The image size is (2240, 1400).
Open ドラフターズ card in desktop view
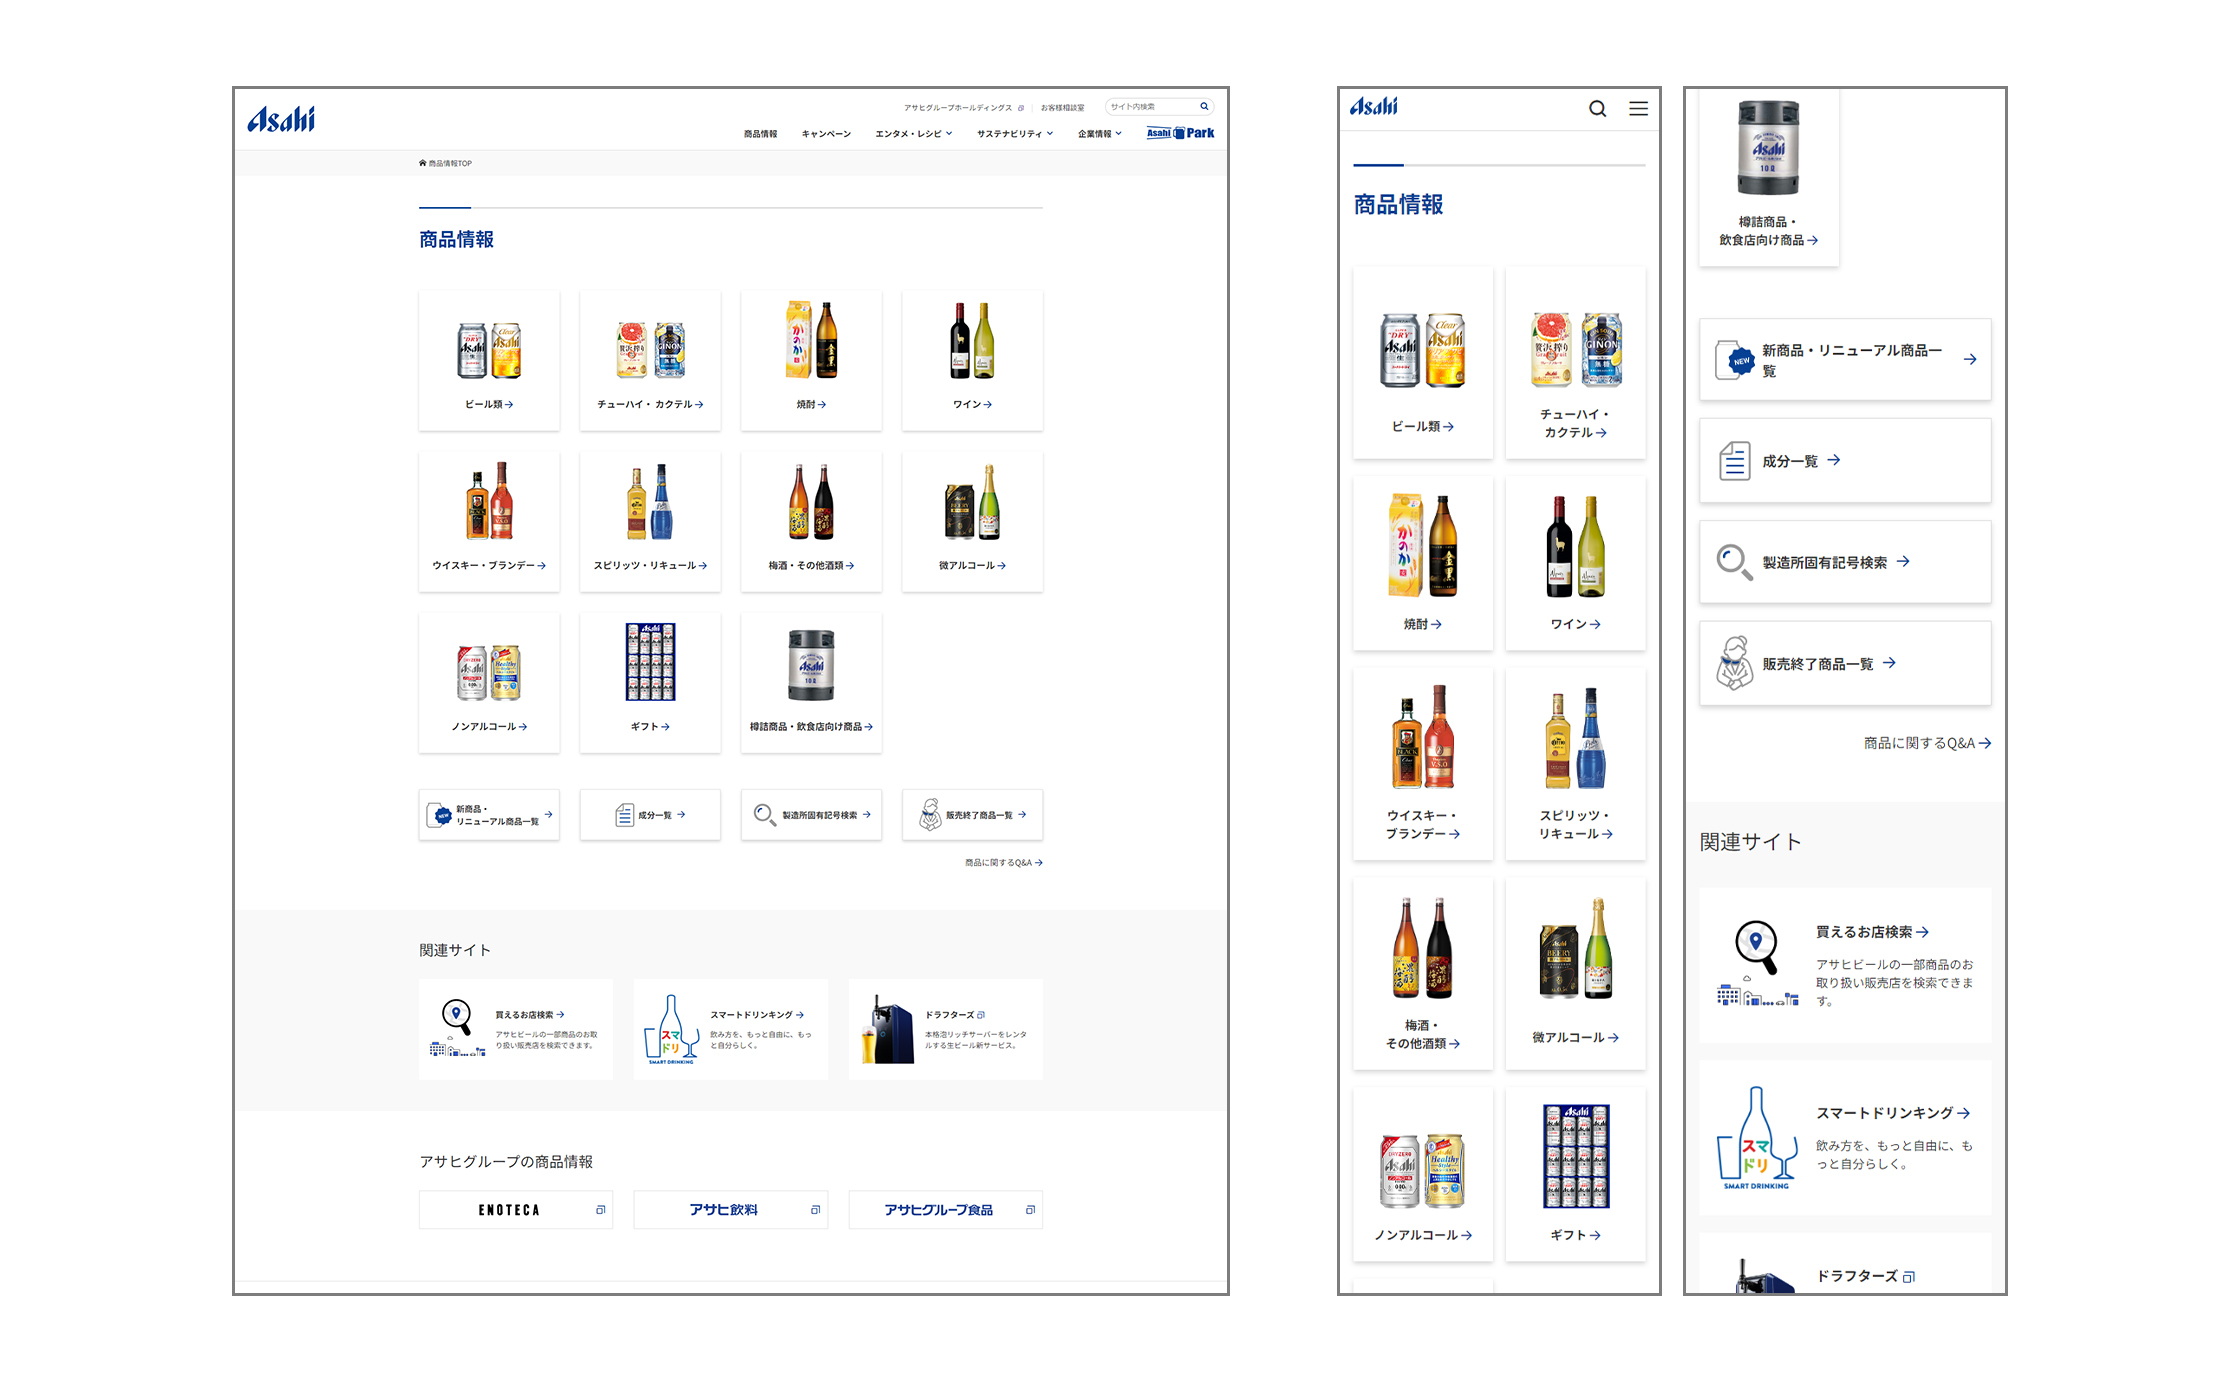(x=946, y=1029)
